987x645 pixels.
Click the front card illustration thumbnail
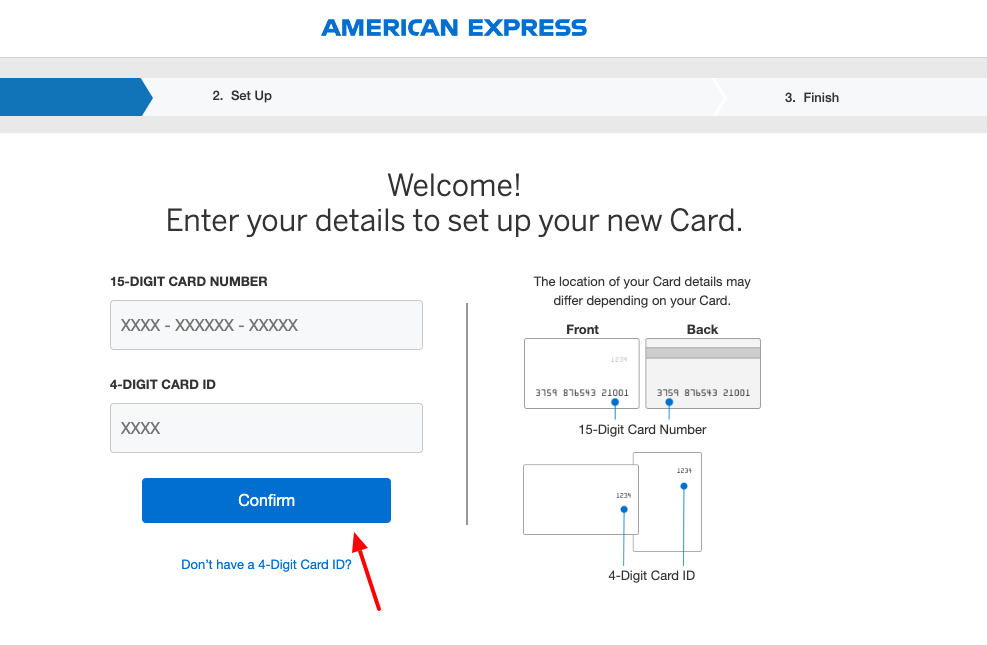[x=581, y=373]
